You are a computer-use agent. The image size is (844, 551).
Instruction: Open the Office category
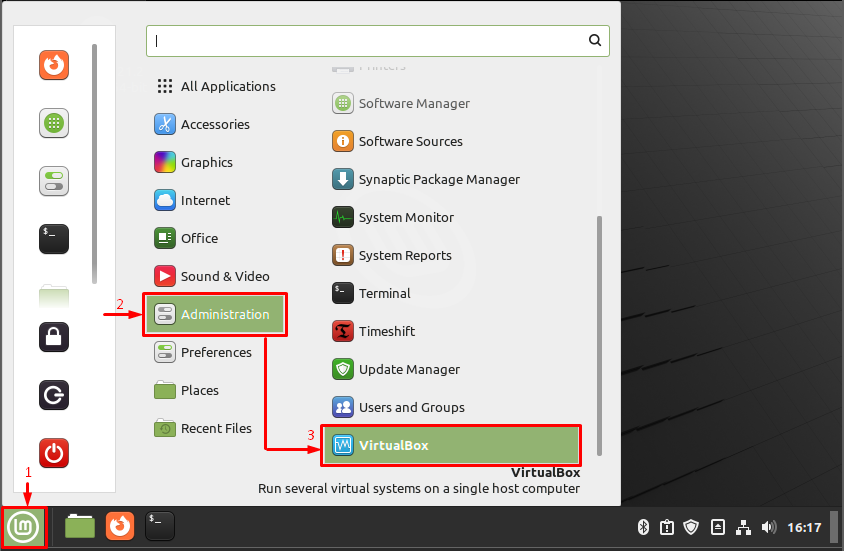click(x=215, y=238)
